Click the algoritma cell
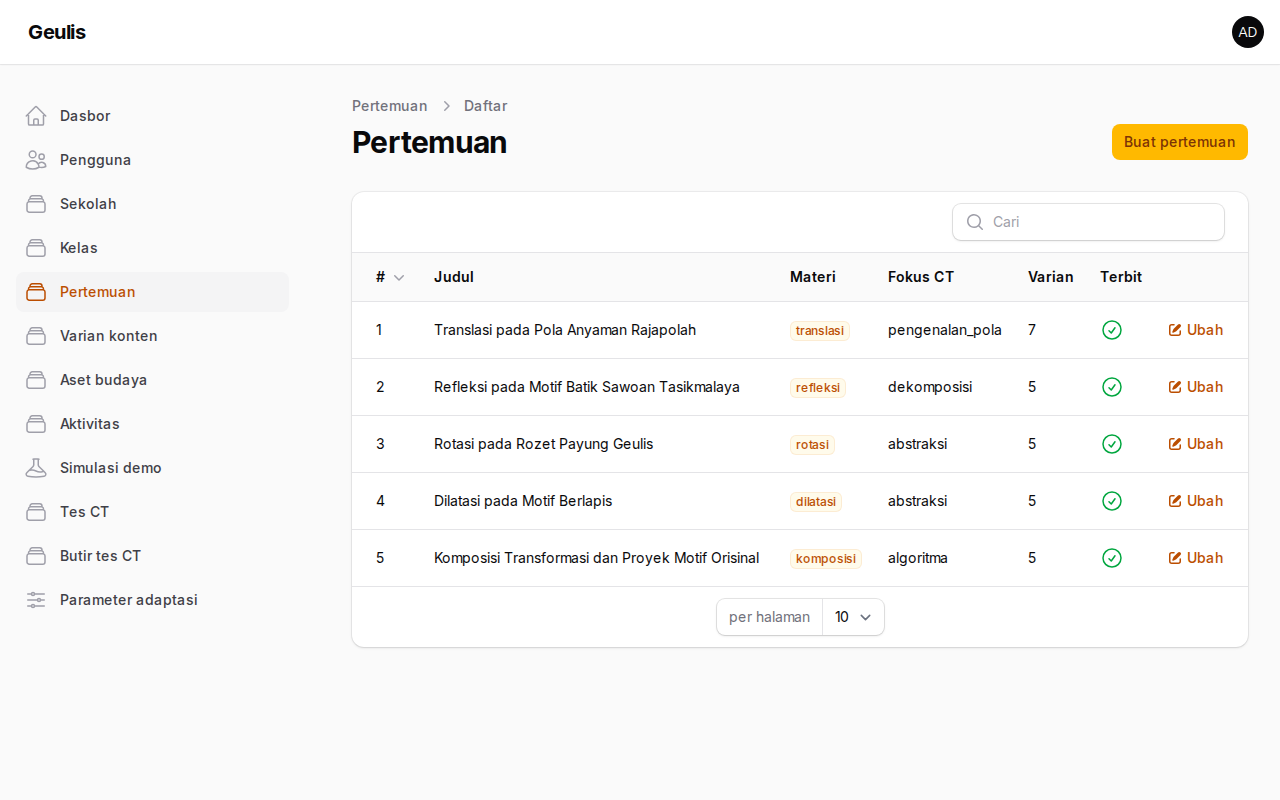This screenshot has width=1280, height=800. click(x=918, y=558)
